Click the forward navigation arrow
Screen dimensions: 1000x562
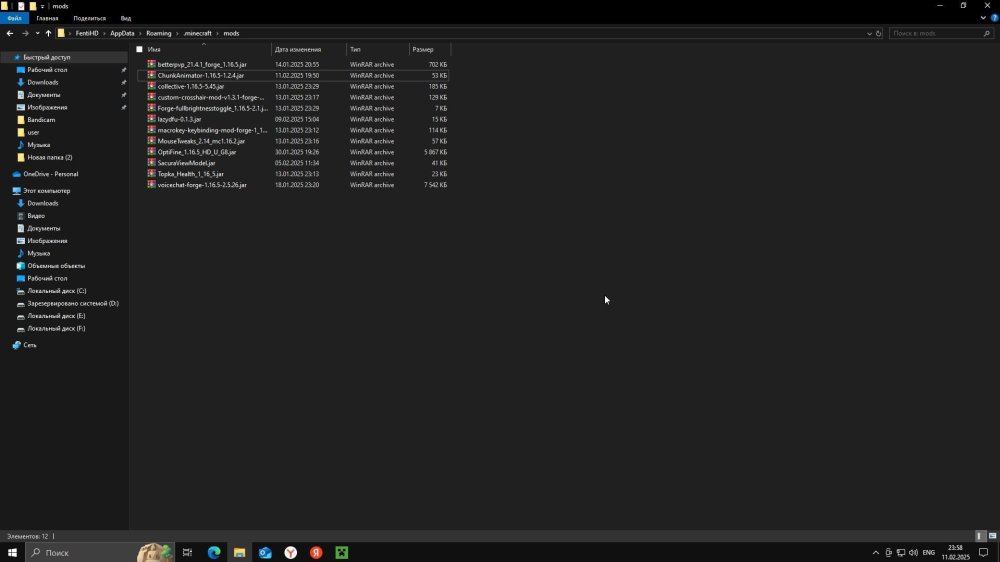(25, 33)
